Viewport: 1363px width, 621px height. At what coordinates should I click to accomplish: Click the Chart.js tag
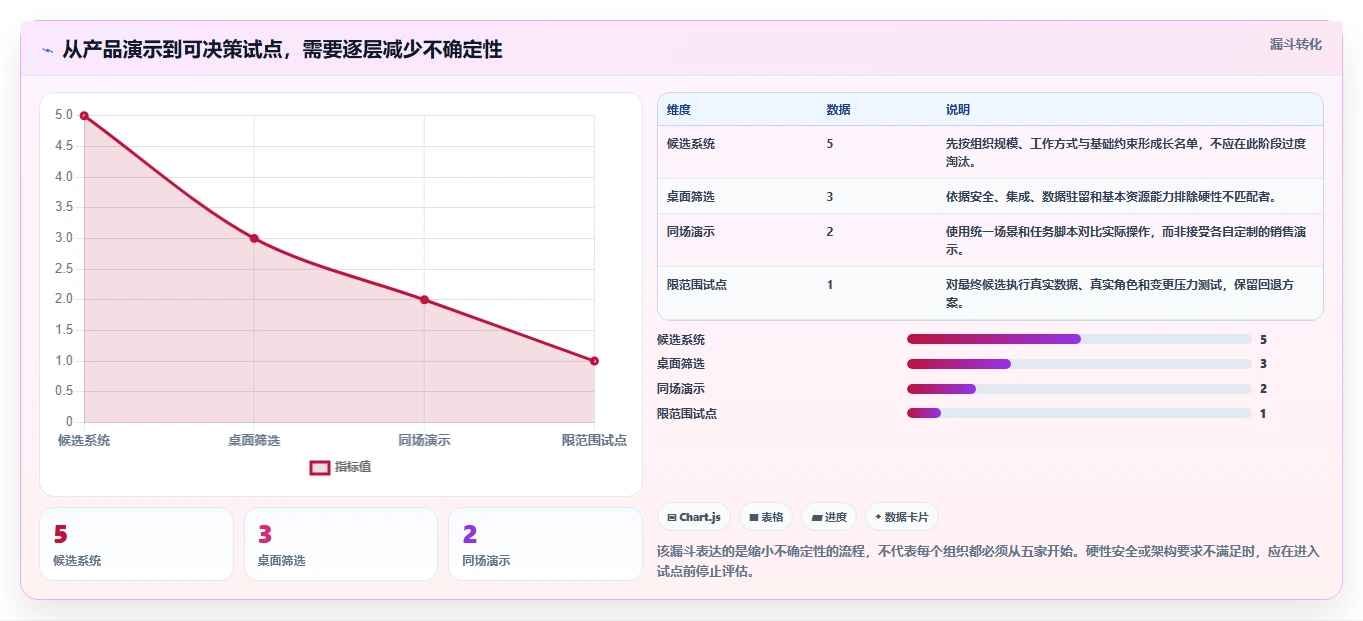click(693, 517)
